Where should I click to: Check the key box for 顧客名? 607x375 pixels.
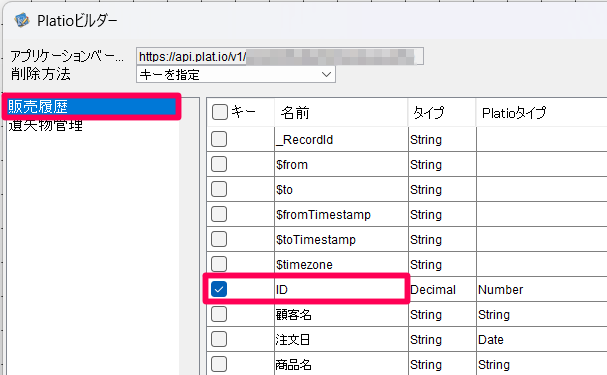[219, 314]
